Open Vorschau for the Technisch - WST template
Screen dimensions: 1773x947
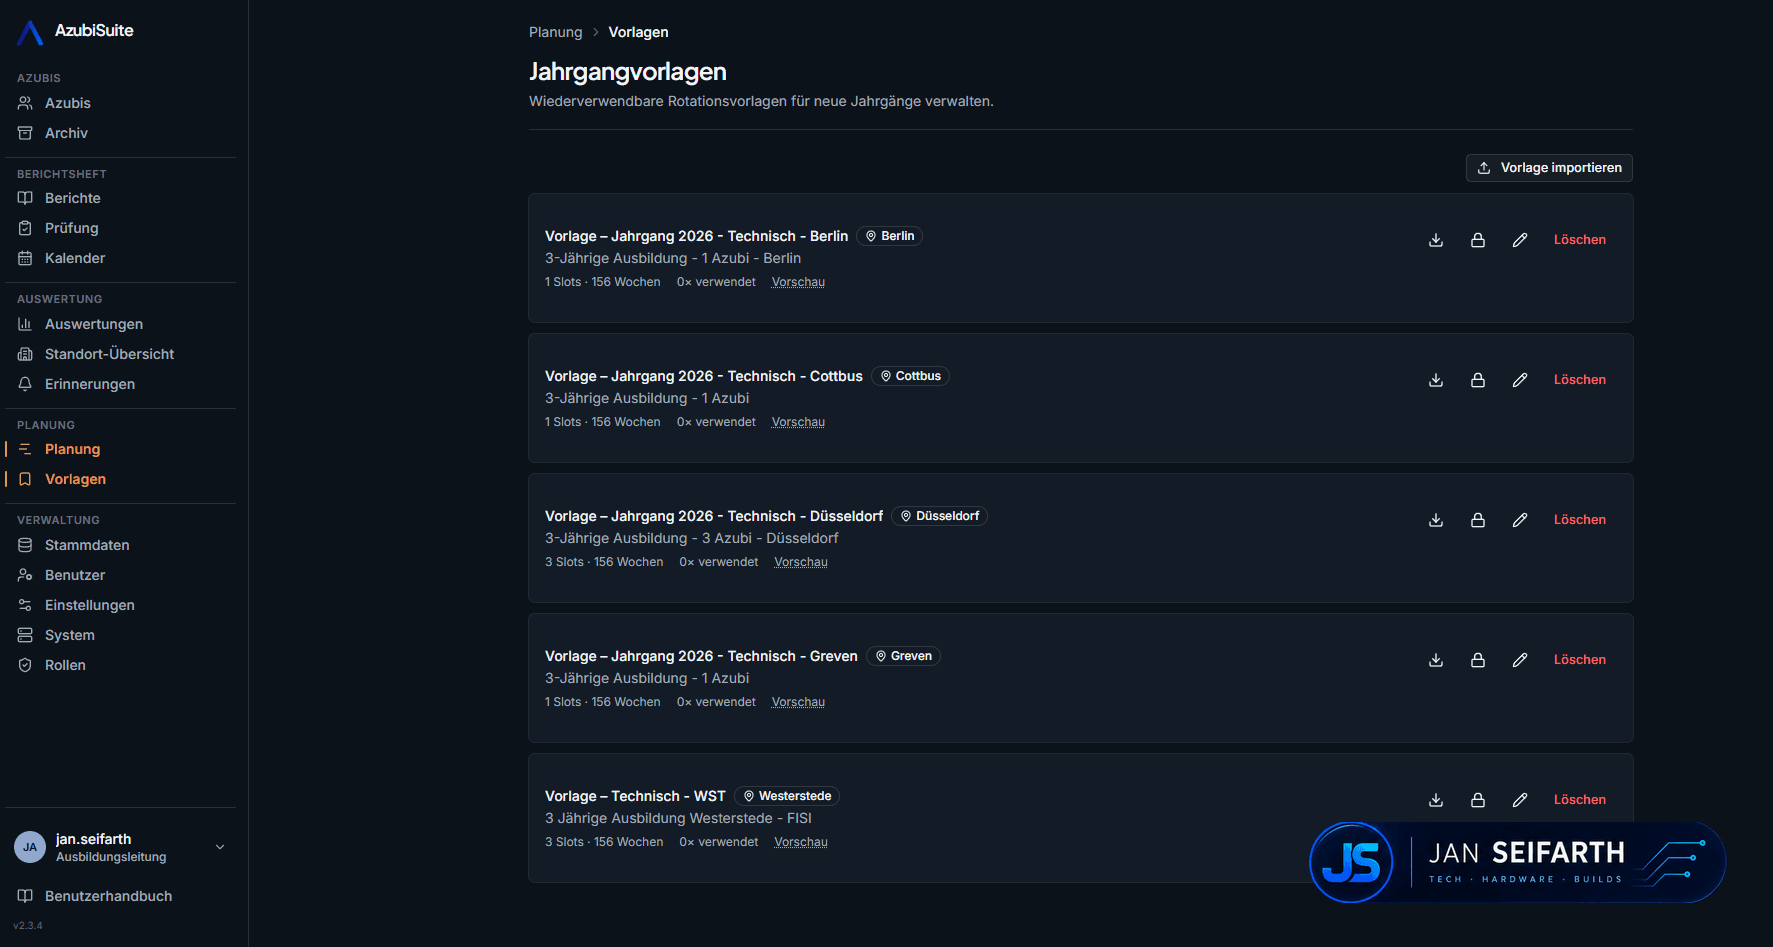coord(801,842)
